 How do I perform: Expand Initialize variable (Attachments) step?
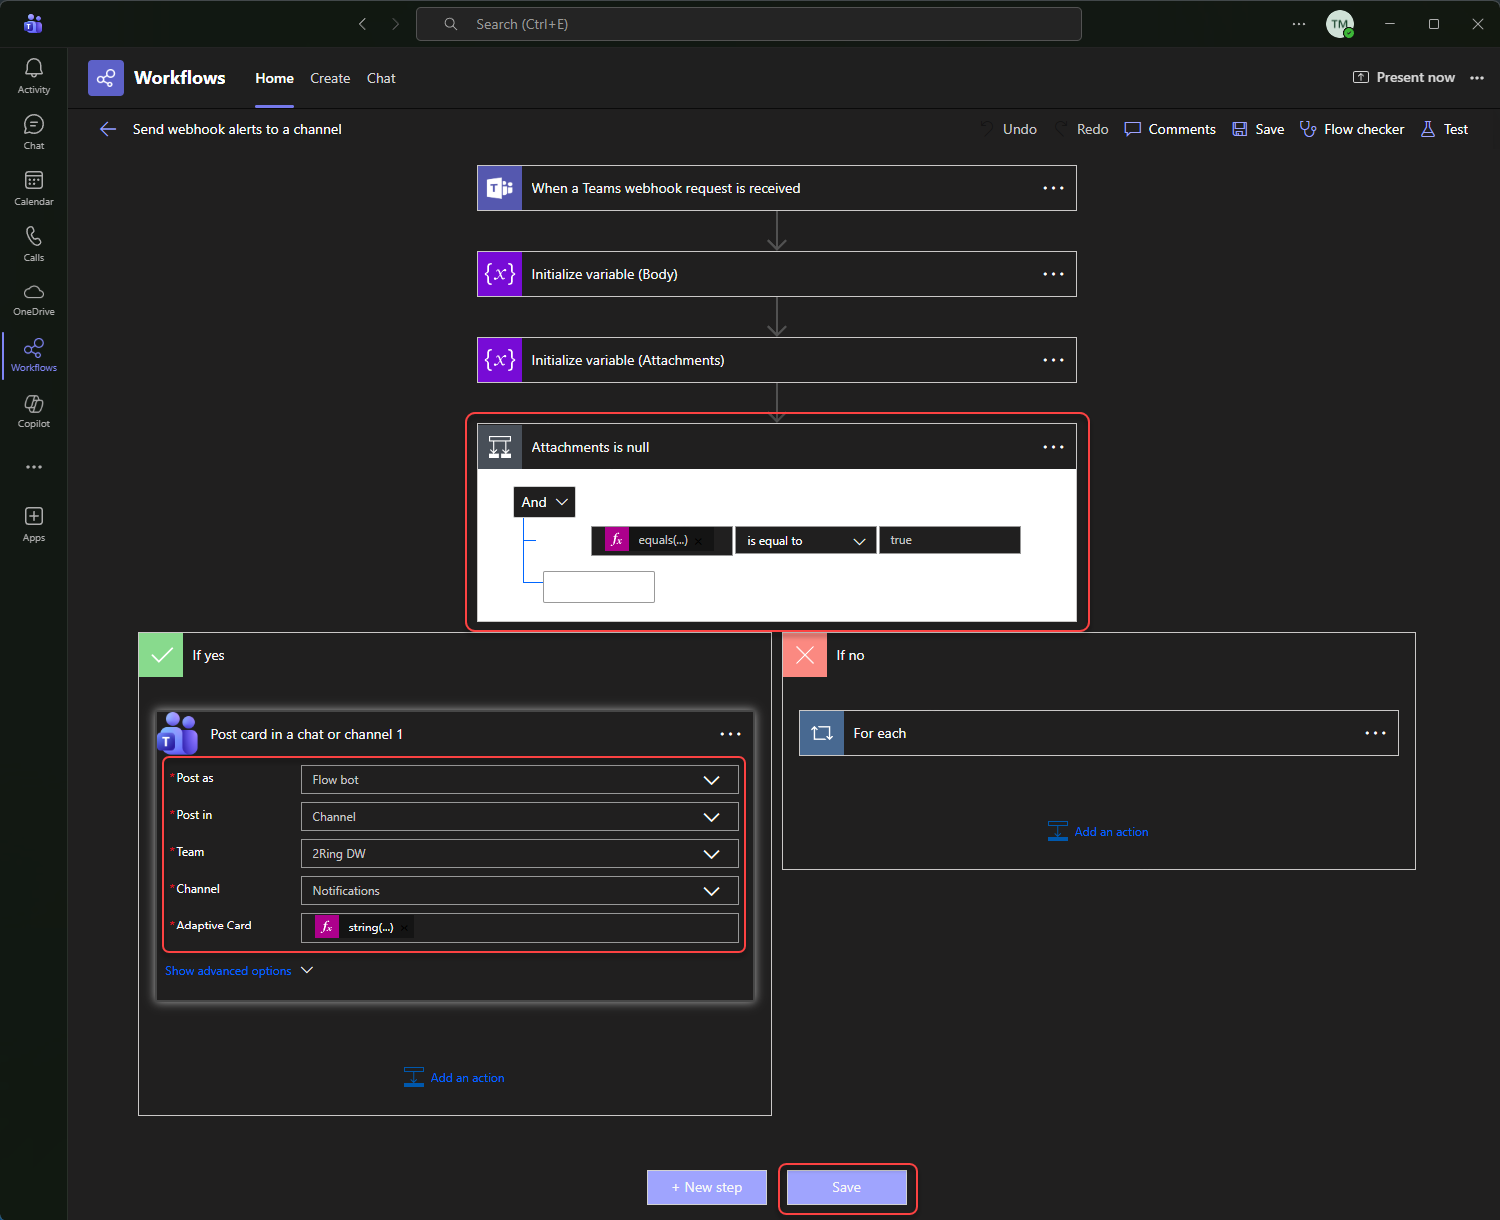[x=777, y=360]
